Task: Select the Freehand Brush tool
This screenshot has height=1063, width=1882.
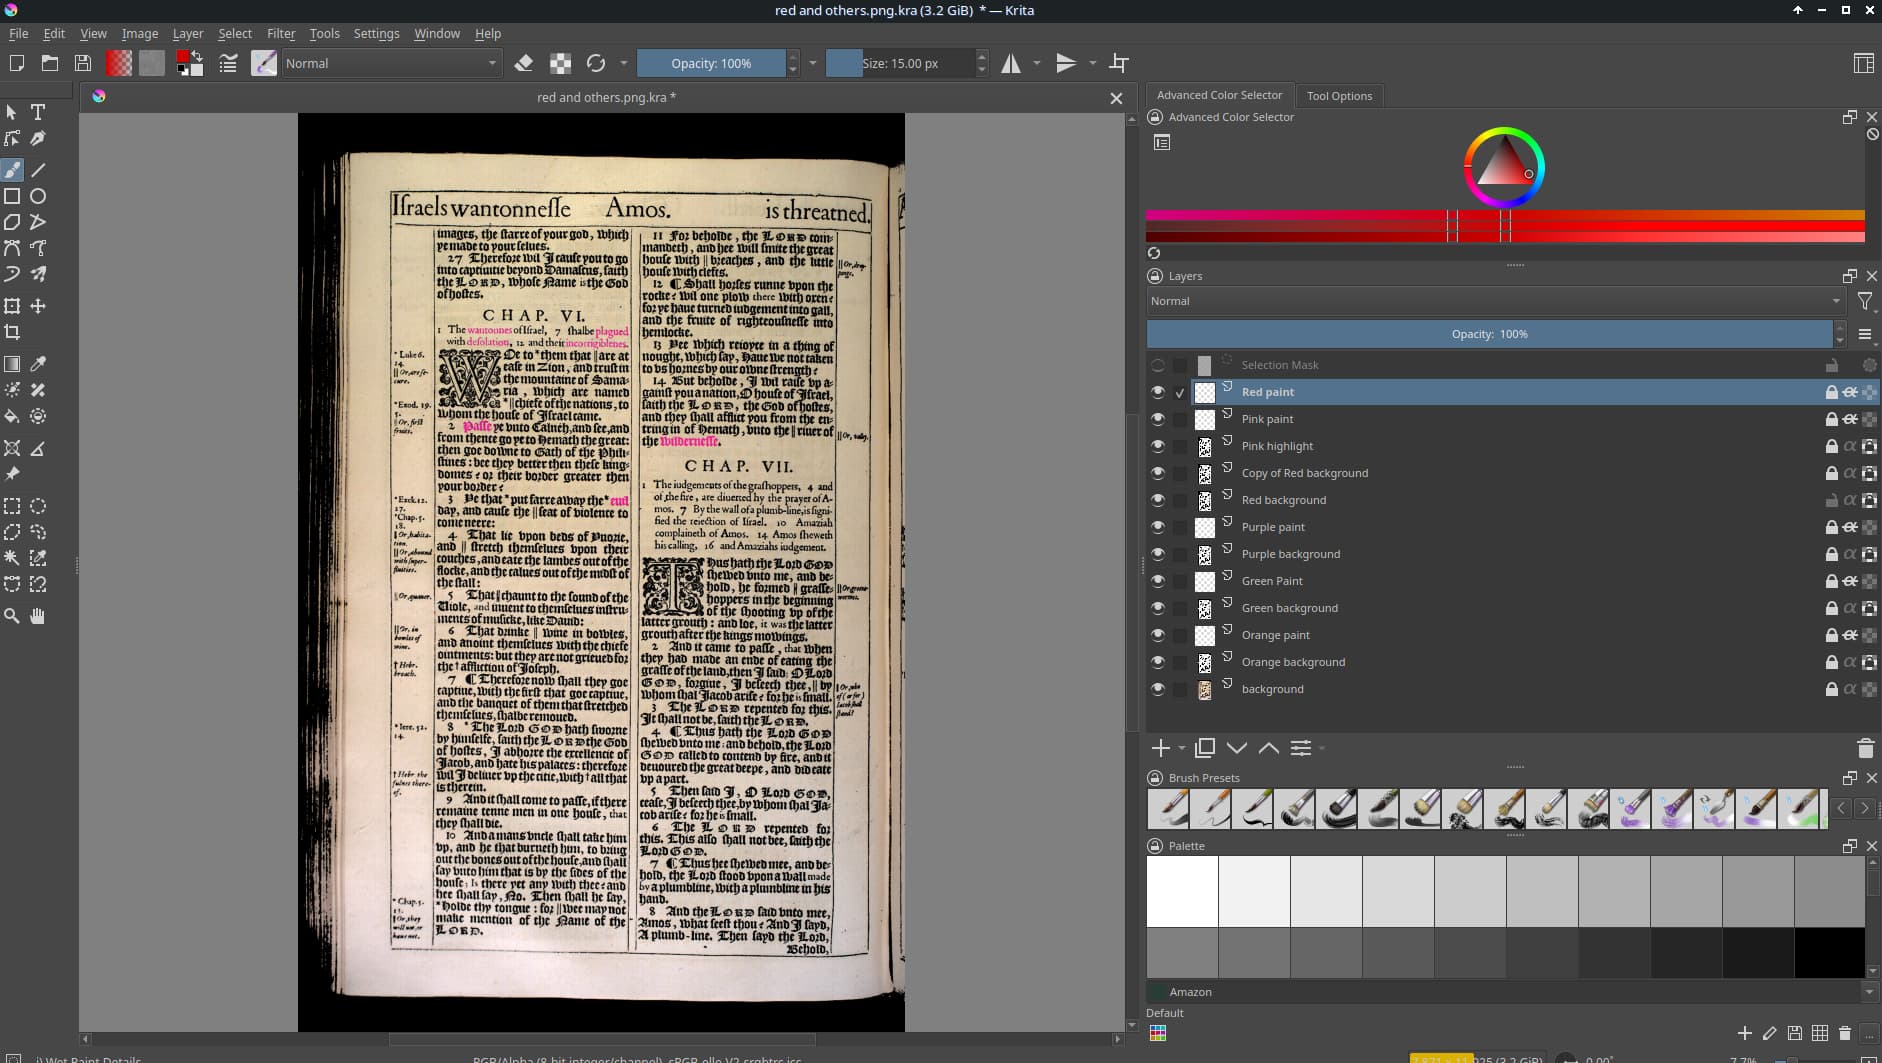Action: click(12, 170)
